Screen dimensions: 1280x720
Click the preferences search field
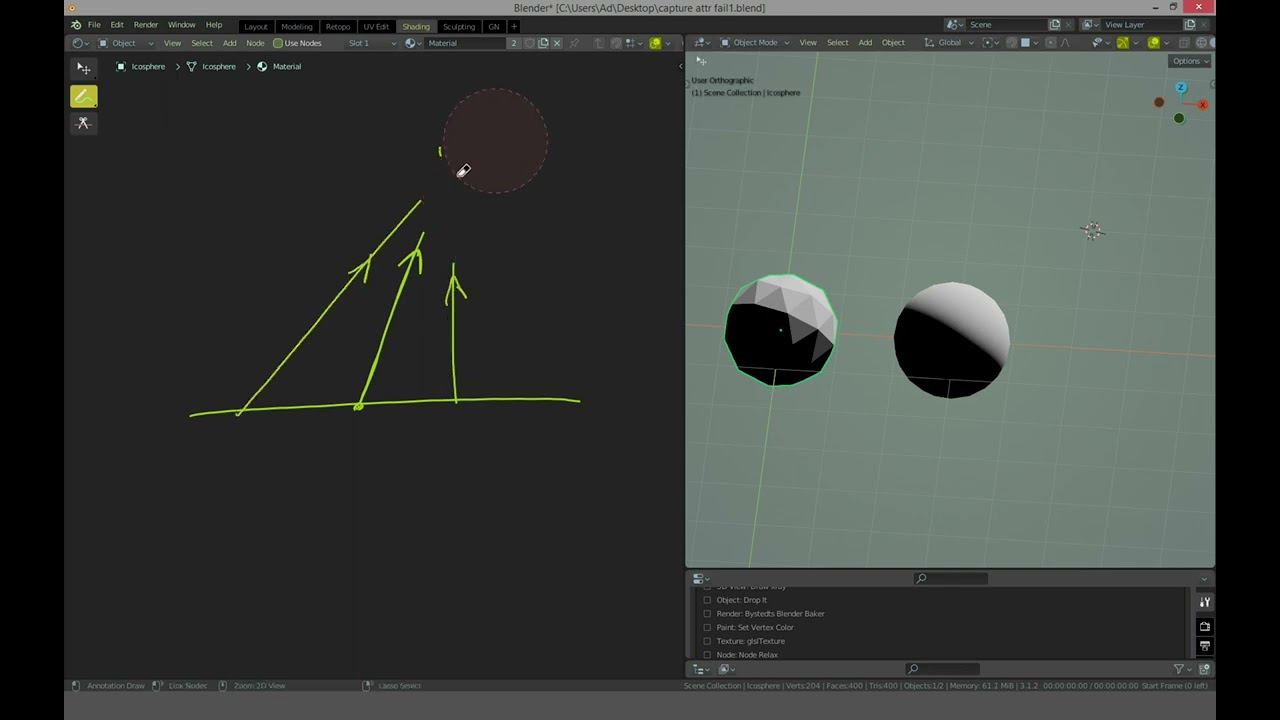click(950, 578)
